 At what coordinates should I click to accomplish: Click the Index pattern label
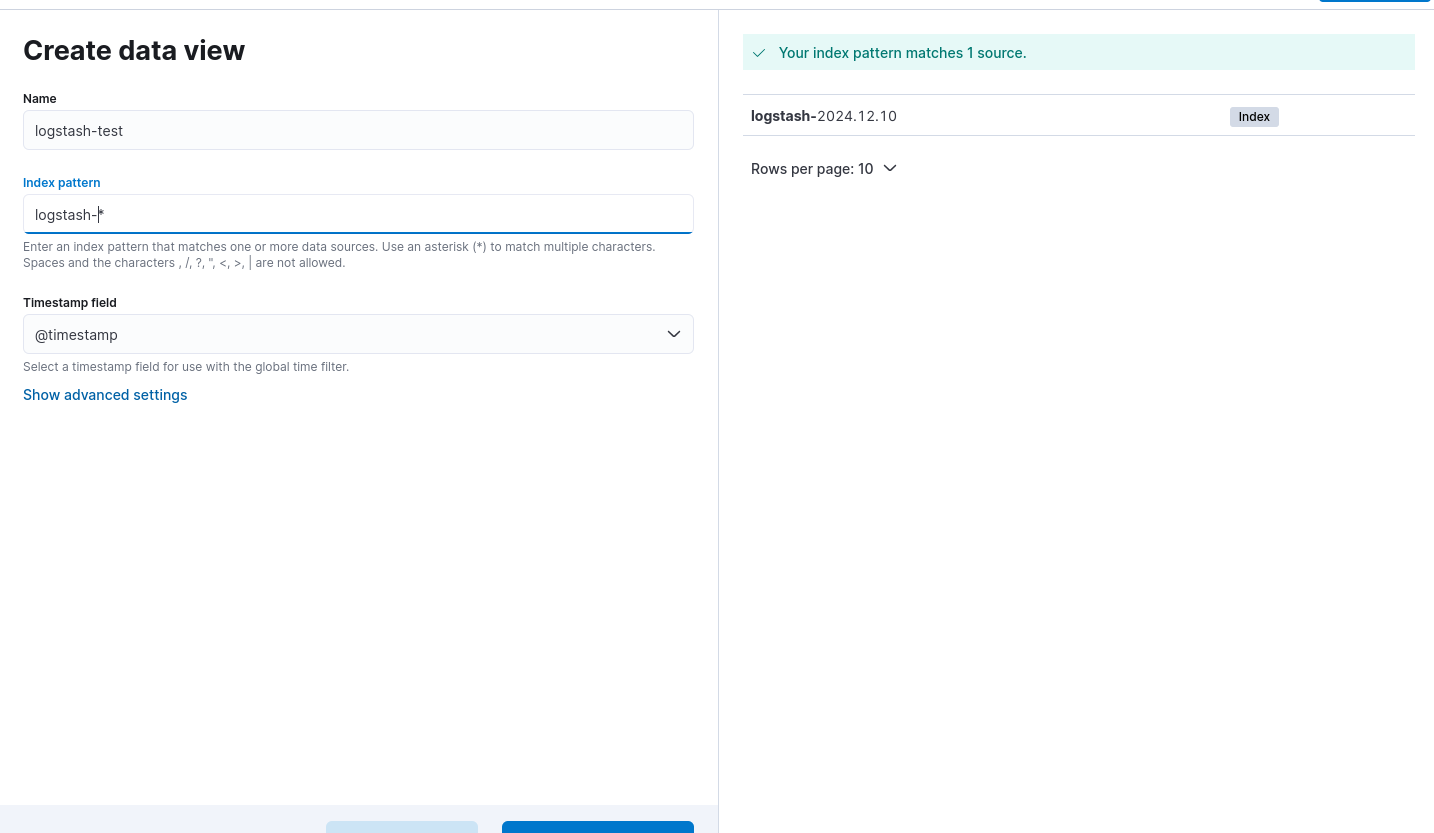(62, 183)
